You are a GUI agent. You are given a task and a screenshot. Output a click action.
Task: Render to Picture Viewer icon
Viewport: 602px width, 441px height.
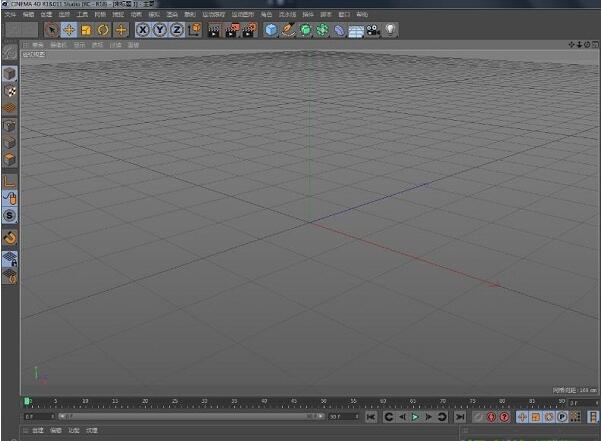[x=232, y=30]
